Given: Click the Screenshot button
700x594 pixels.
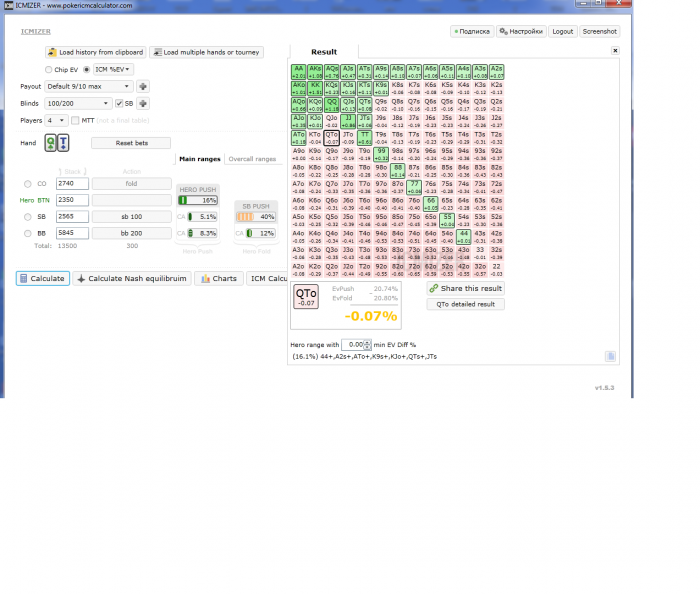Looking at the screenshot, I should pos(600,32).
